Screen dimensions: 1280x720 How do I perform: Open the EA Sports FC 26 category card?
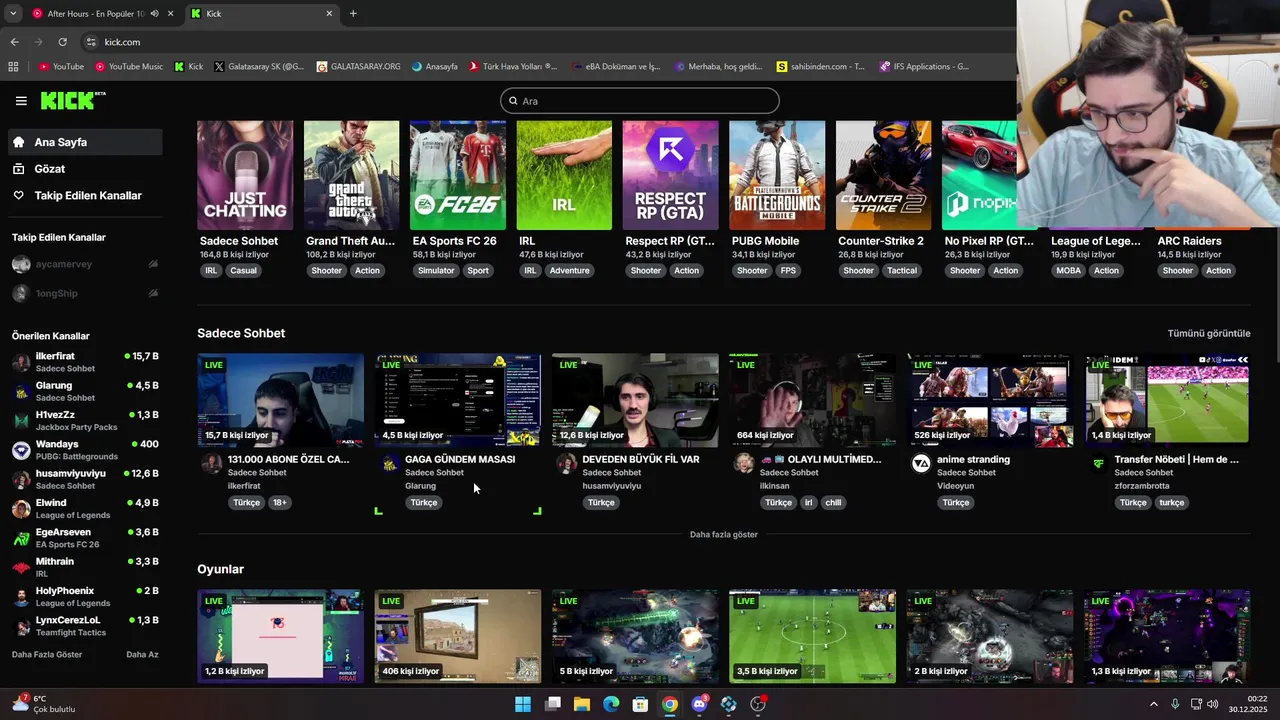458,175
